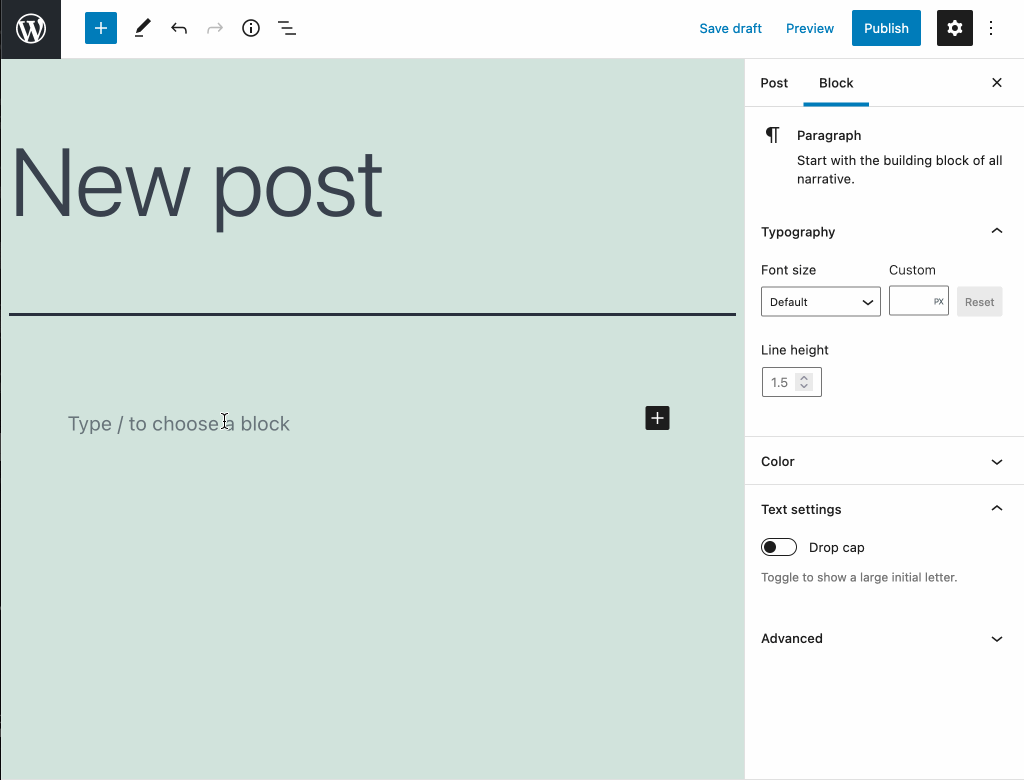
Task: Preview the post
Action: pyautogui.click(x=809, y=28)
